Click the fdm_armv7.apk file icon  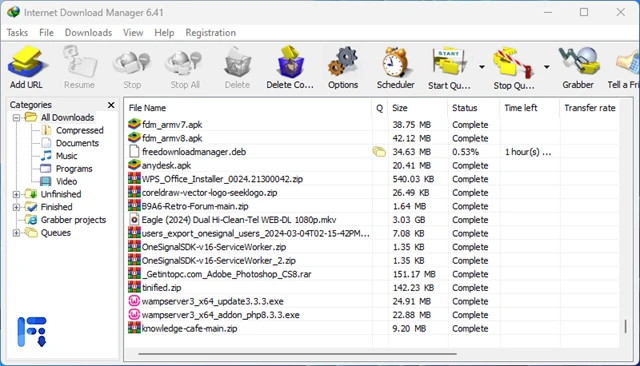pyautogui.click(x=134, y=124)
